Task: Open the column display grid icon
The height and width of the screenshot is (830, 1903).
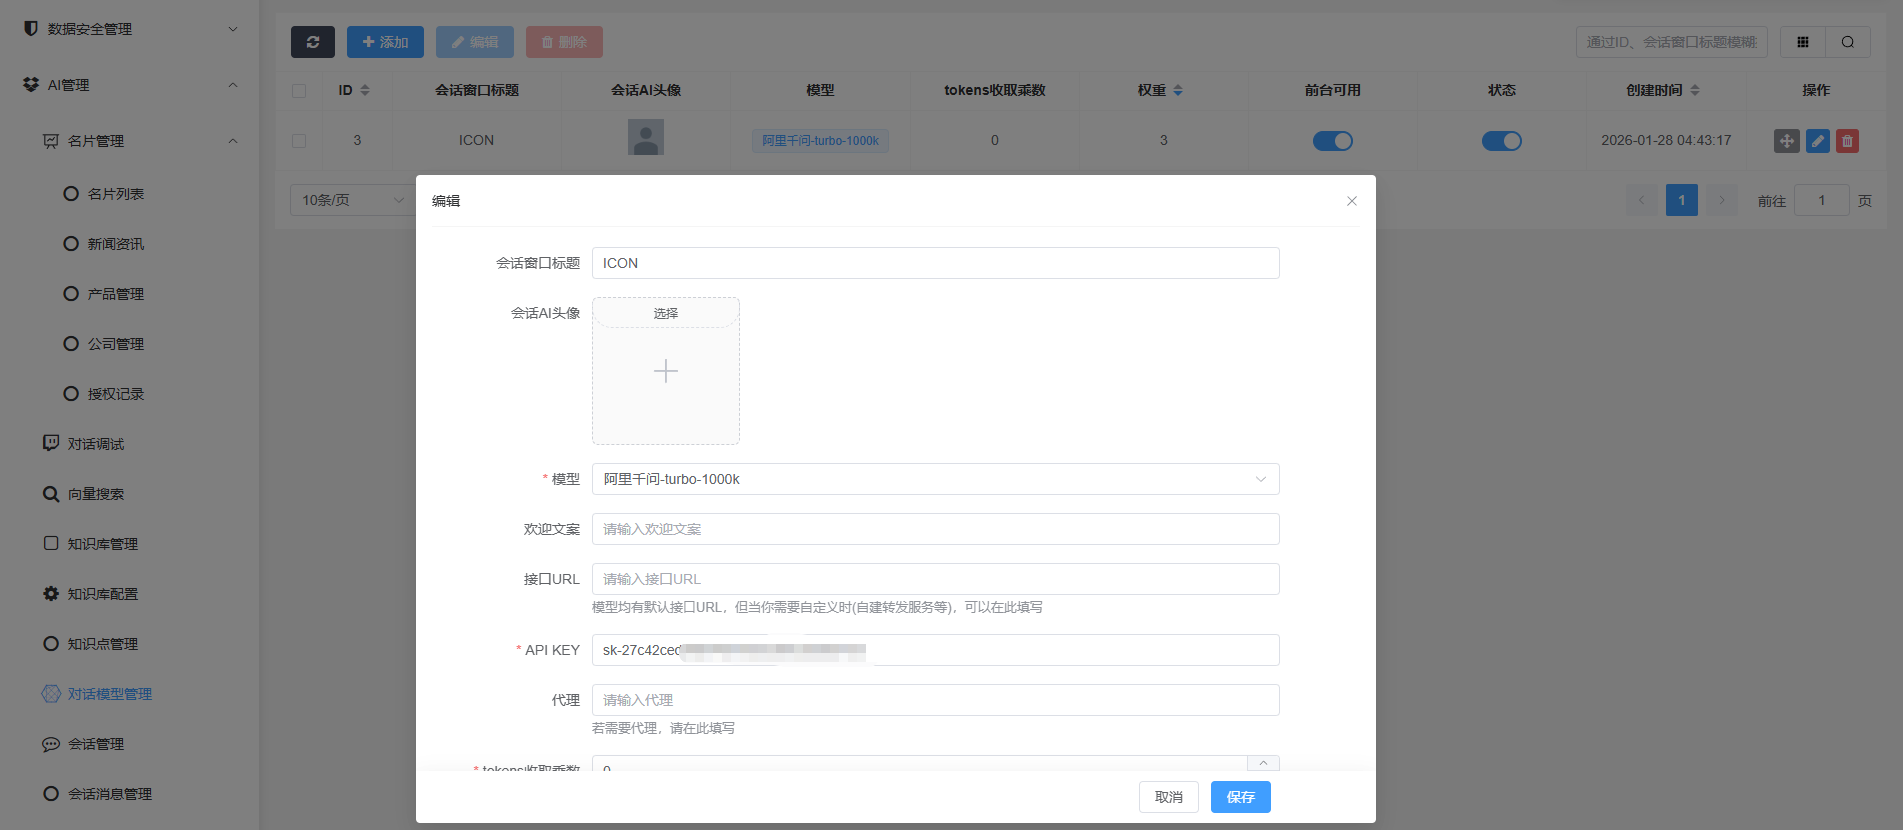Action: 1802,42
